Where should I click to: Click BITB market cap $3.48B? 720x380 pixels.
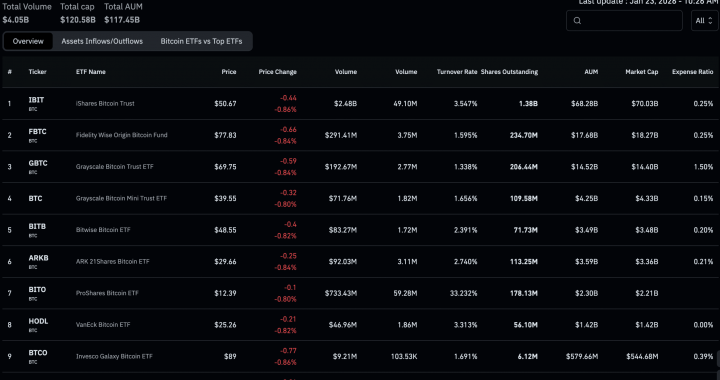pos(647,229)
